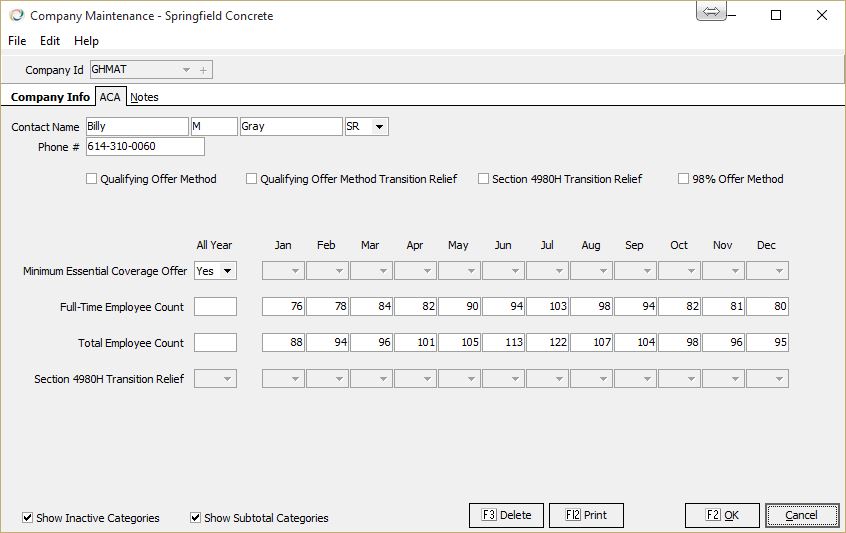
Task: Click the app logo icon in title bar
Action: point(16,16)
